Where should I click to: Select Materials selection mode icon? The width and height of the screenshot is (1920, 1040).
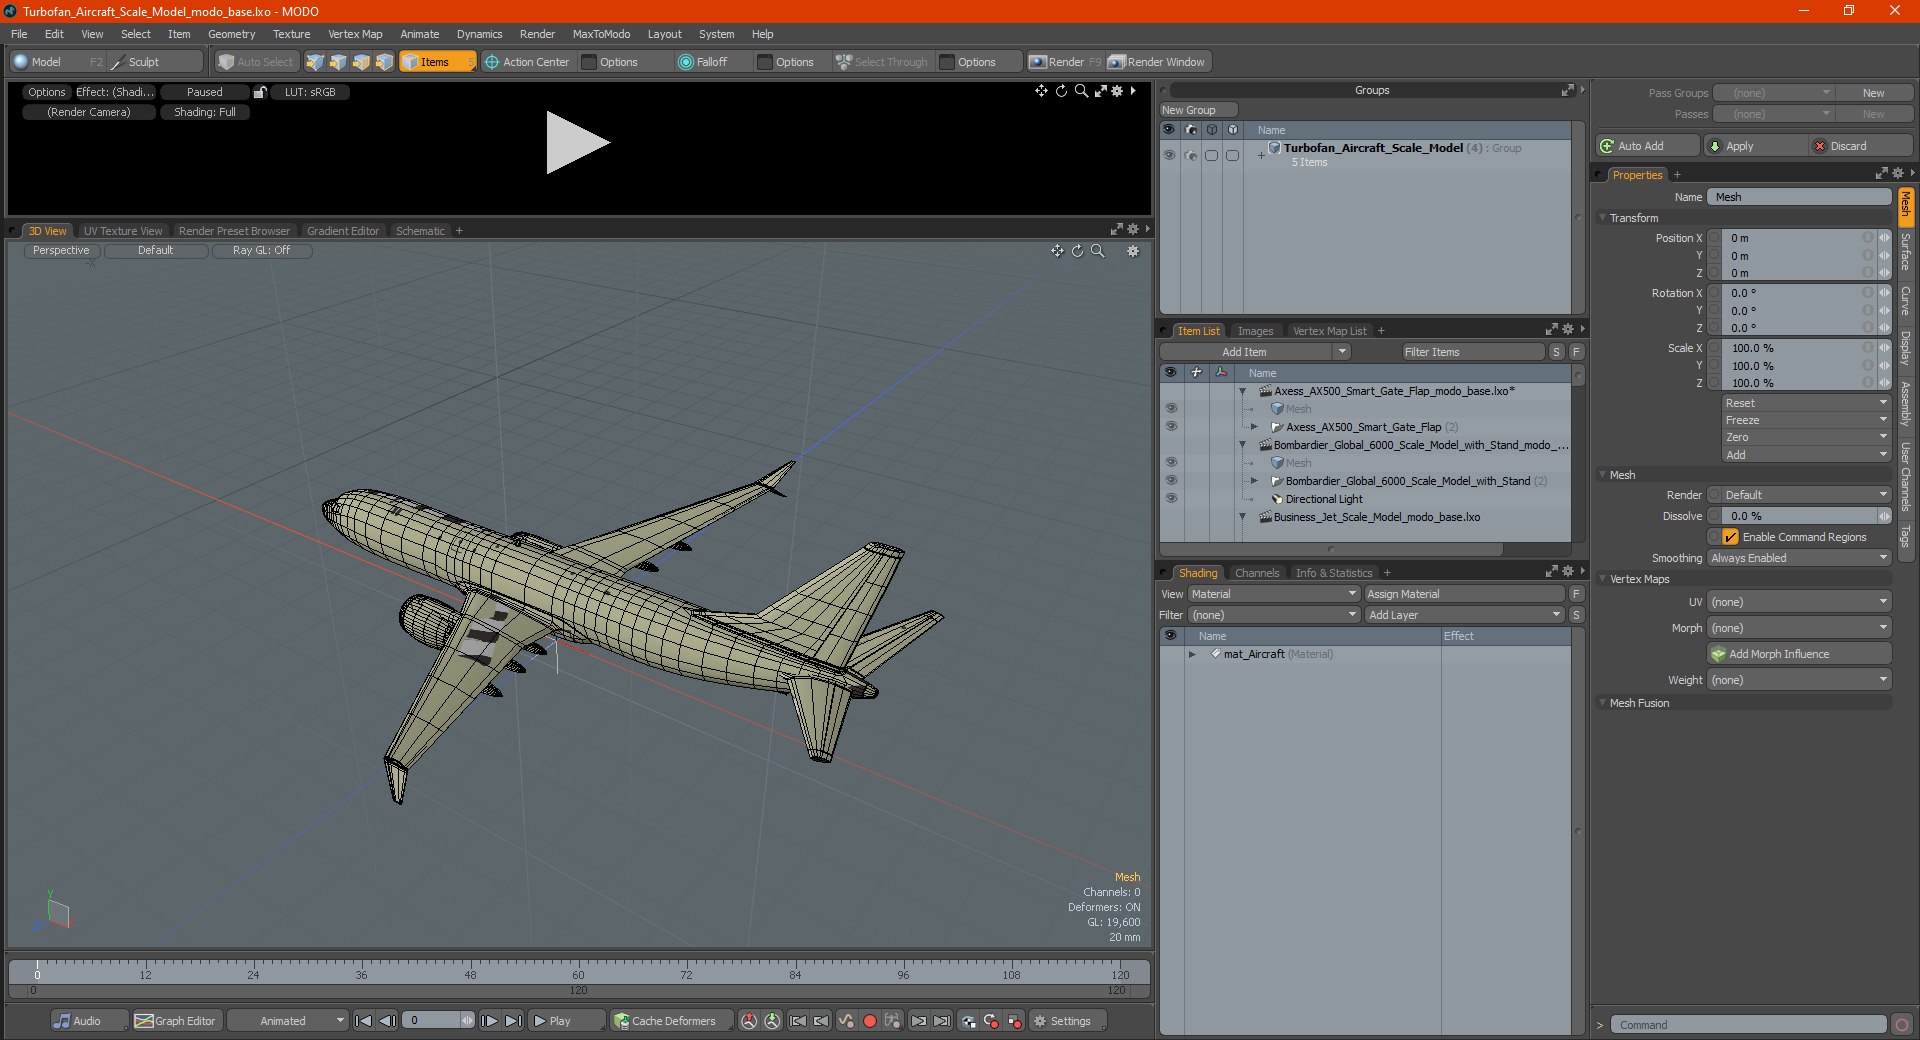[384, 62]
